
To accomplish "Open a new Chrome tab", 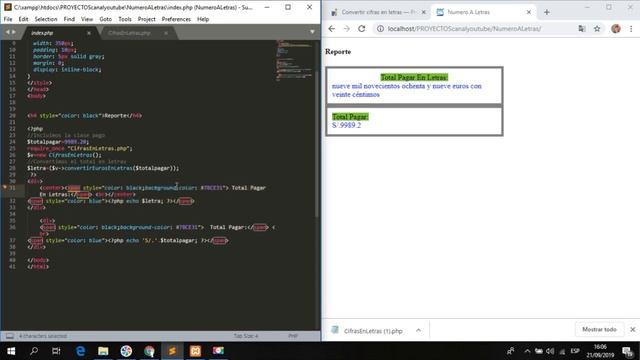I will pos(547,12).
